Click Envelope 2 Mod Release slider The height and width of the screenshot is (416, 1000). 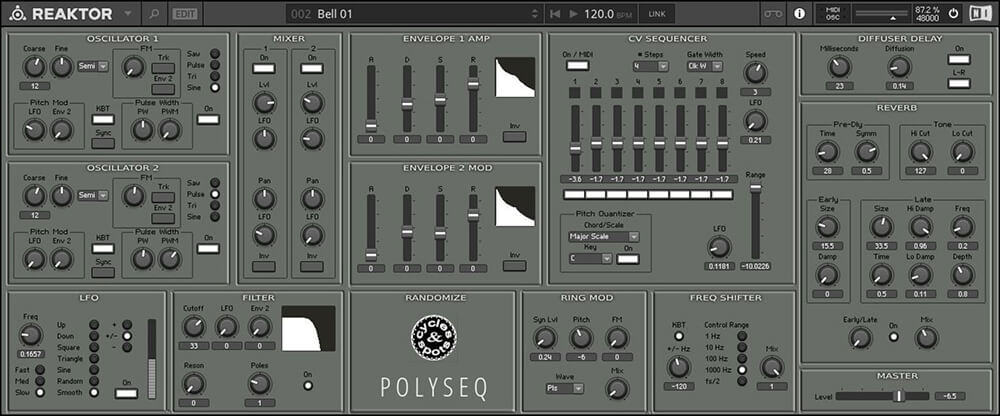pos(473,228)
